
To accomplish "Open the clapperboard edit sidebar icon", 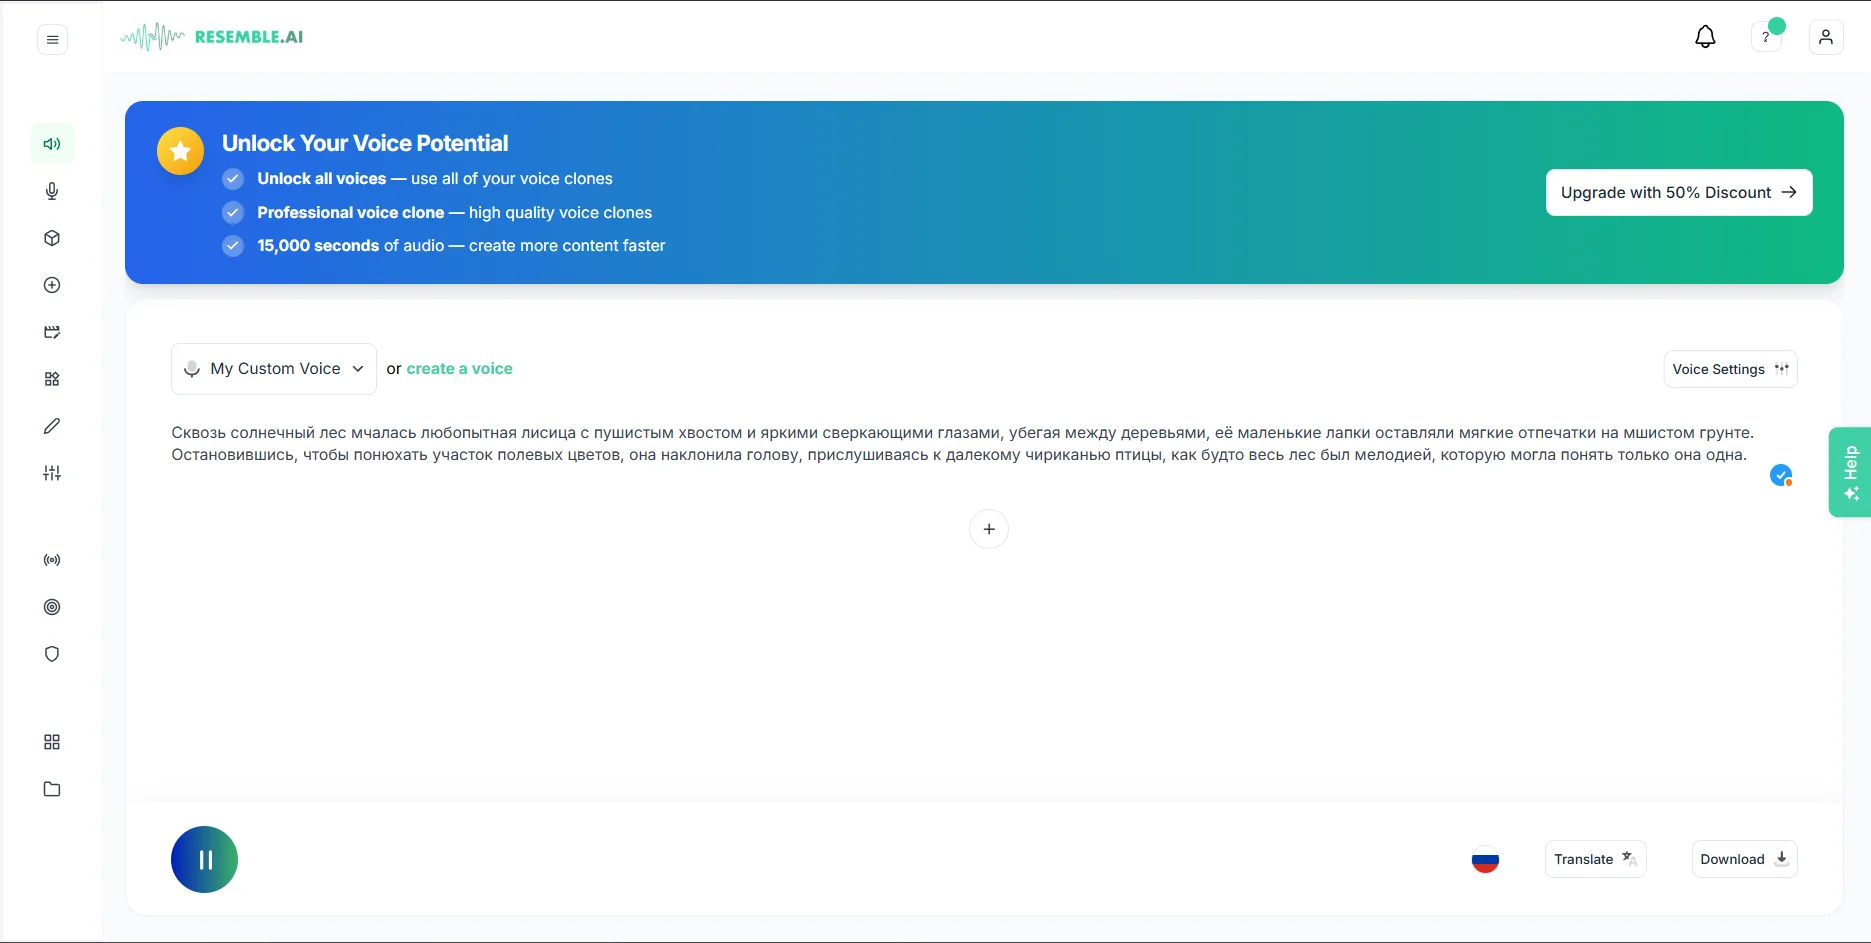I will (x=52, y=332).
